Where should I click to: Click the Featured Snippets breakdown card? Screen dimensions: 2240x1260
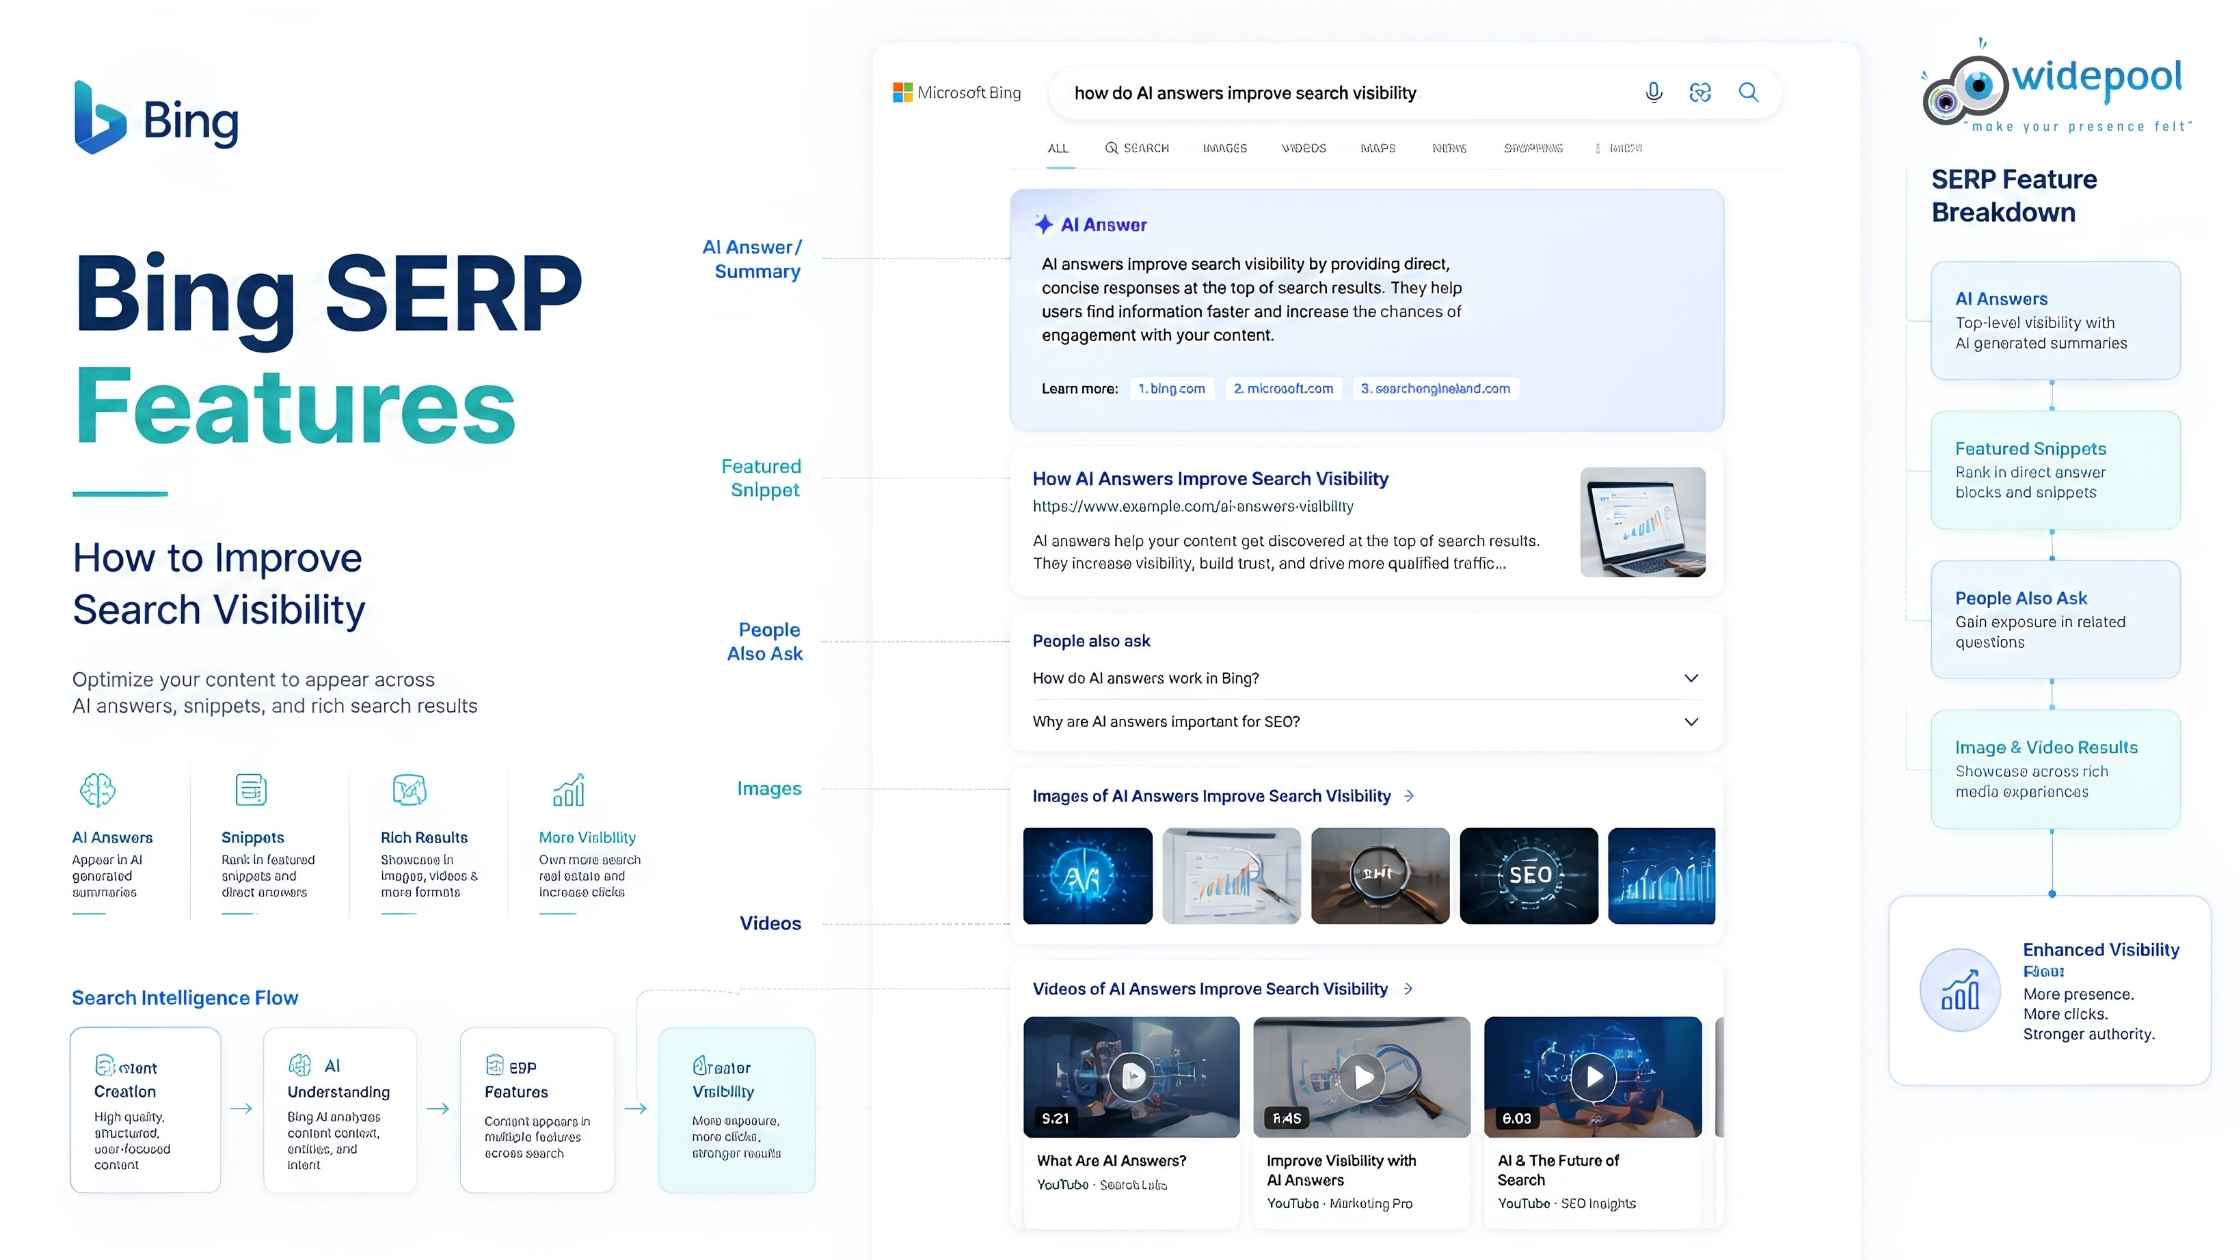coord(2055,470)
